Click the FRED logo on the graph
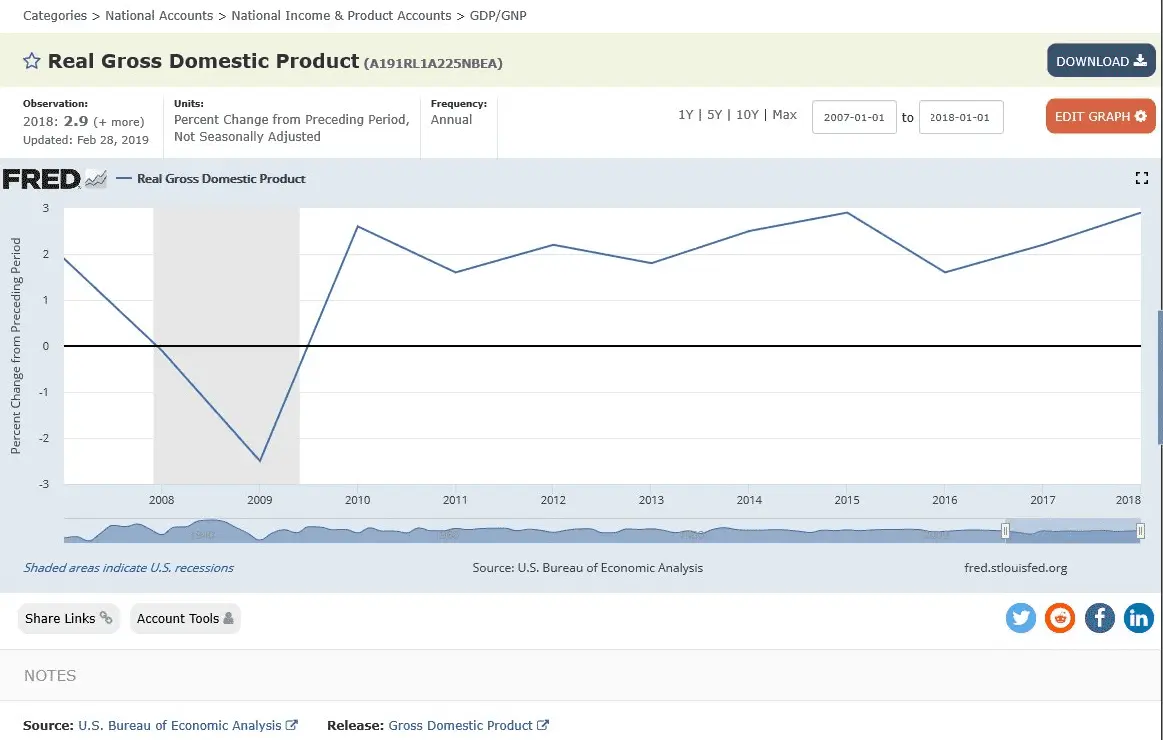 [x=54, y=179]
